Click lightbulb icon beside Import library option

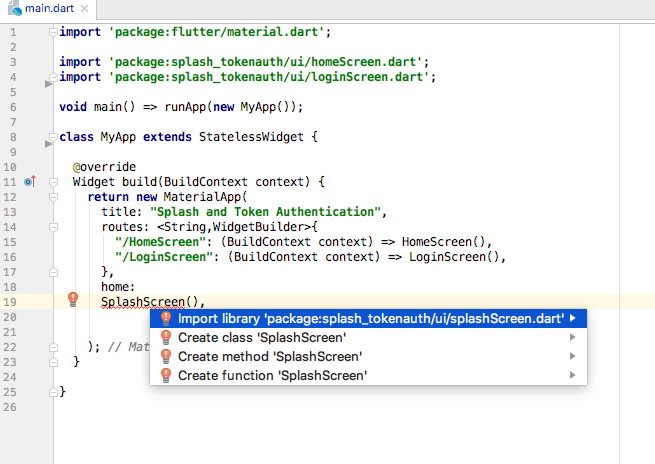click(x=166, y=319)
